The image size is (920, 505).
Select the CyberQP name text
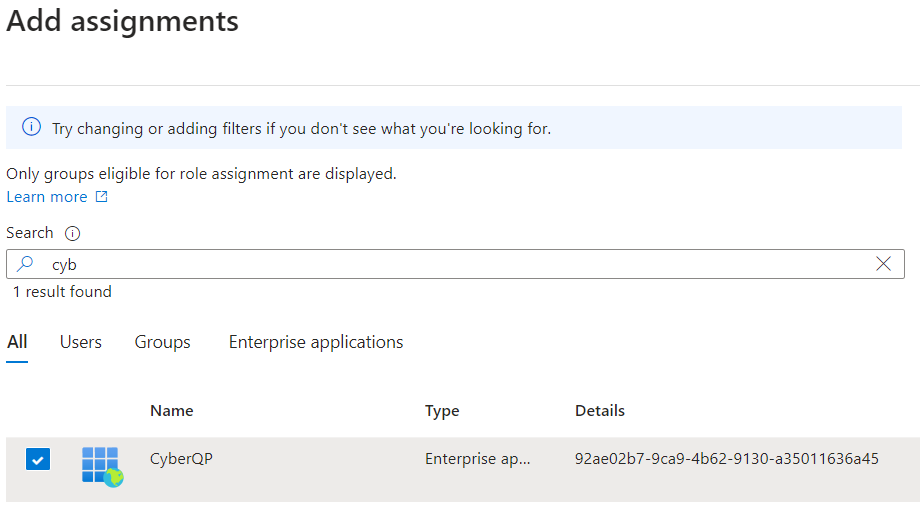pyautogui.click(x=181, y=459)
